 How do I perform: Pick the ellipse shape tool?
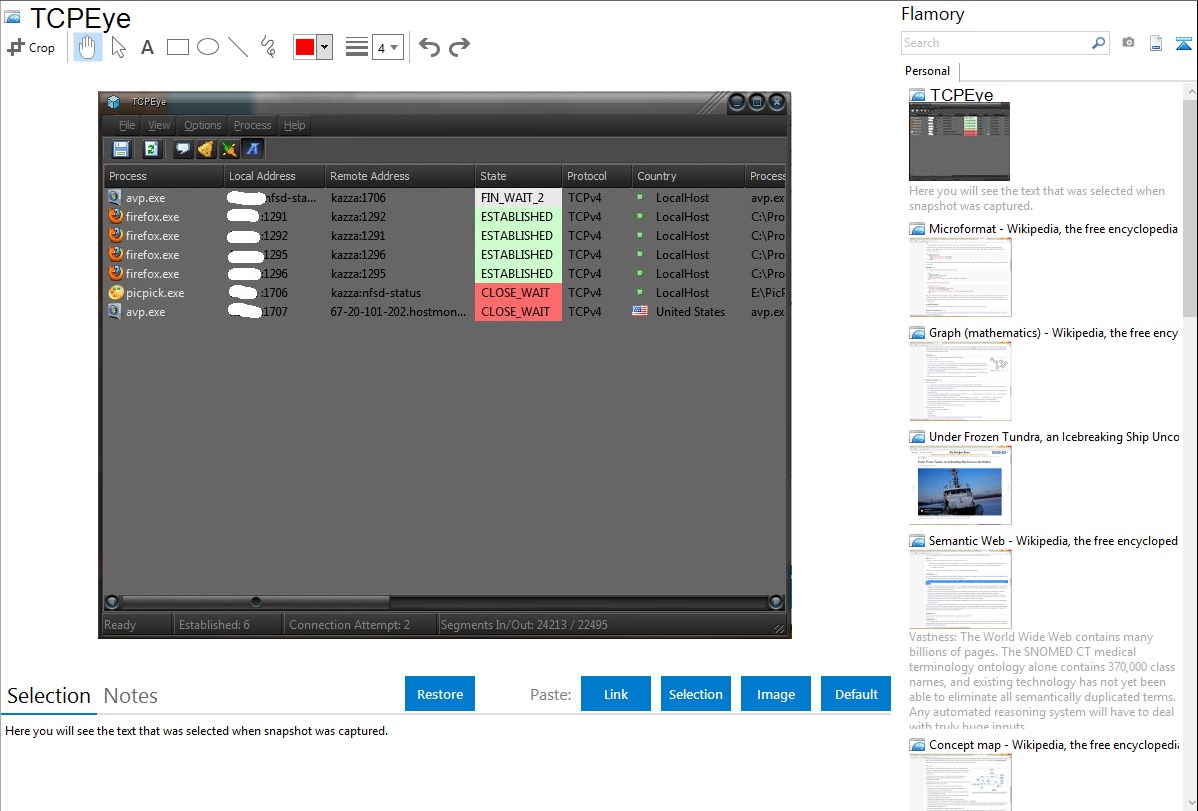(x=208, y=47)
